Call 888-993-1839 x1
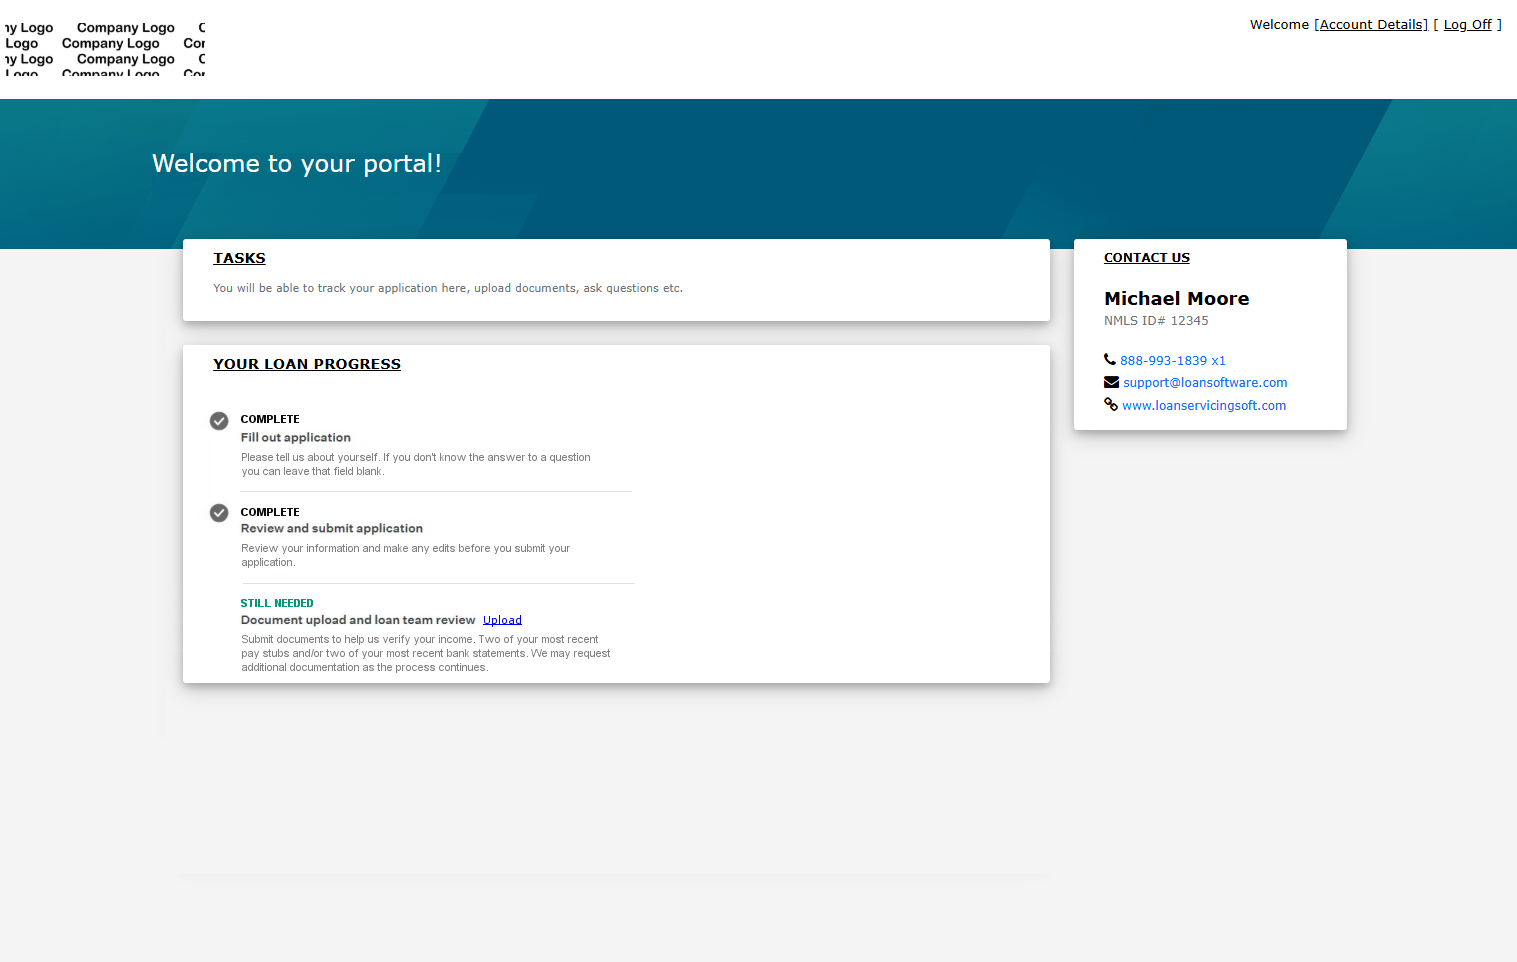This screenshot has width=1517, height=962. pyautogui.click(x=1172, y=360)
